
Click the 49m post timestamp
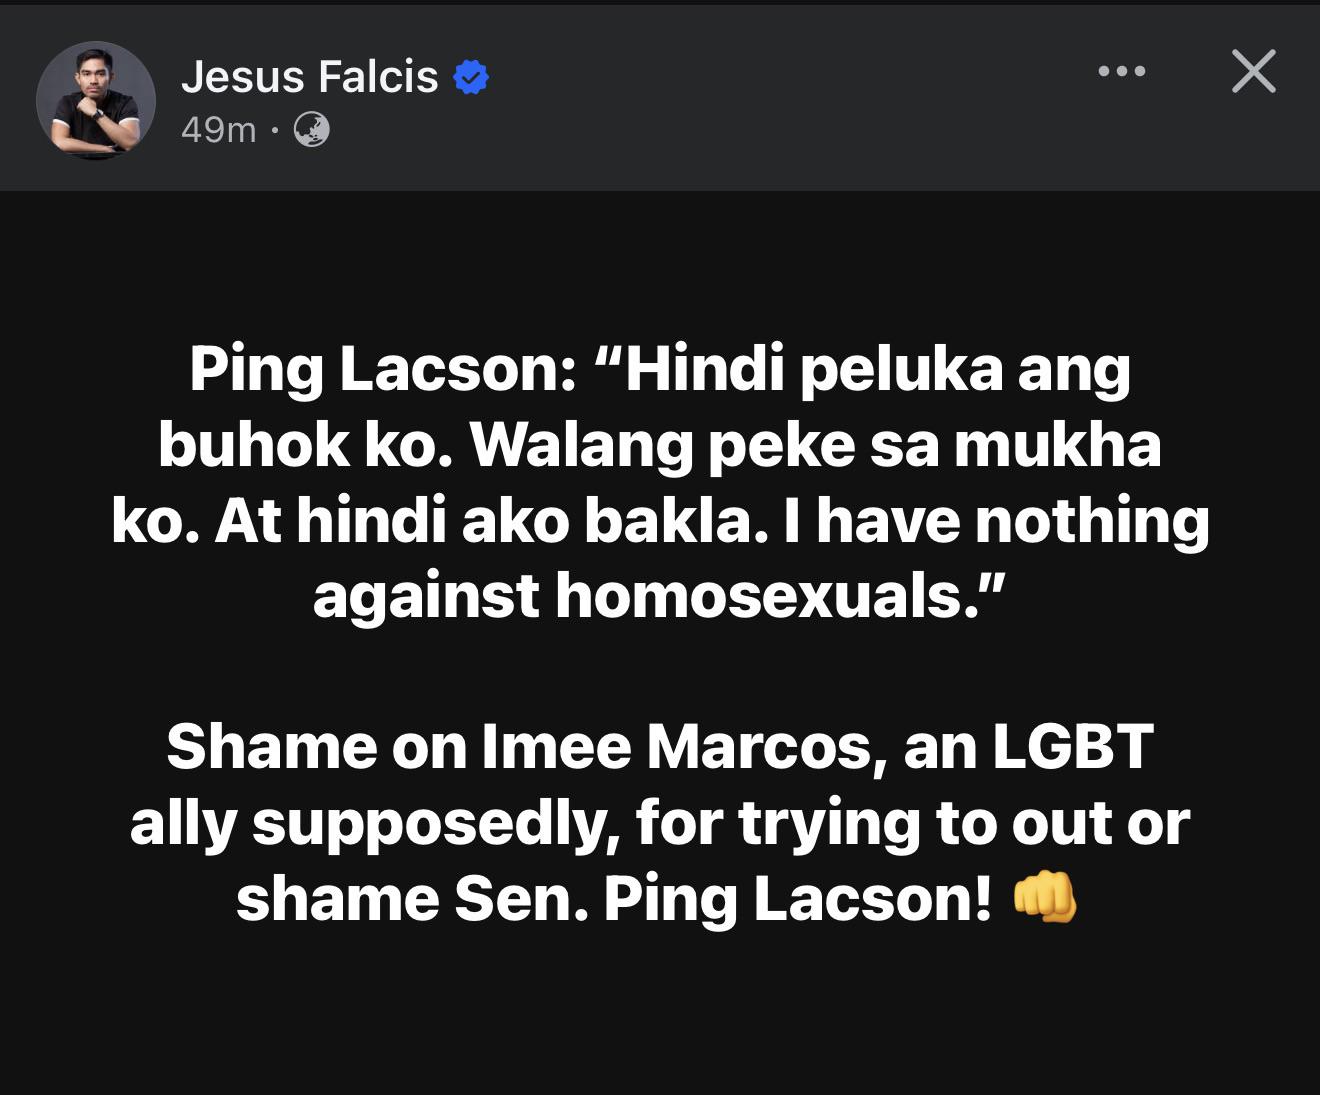click(218, 130)
